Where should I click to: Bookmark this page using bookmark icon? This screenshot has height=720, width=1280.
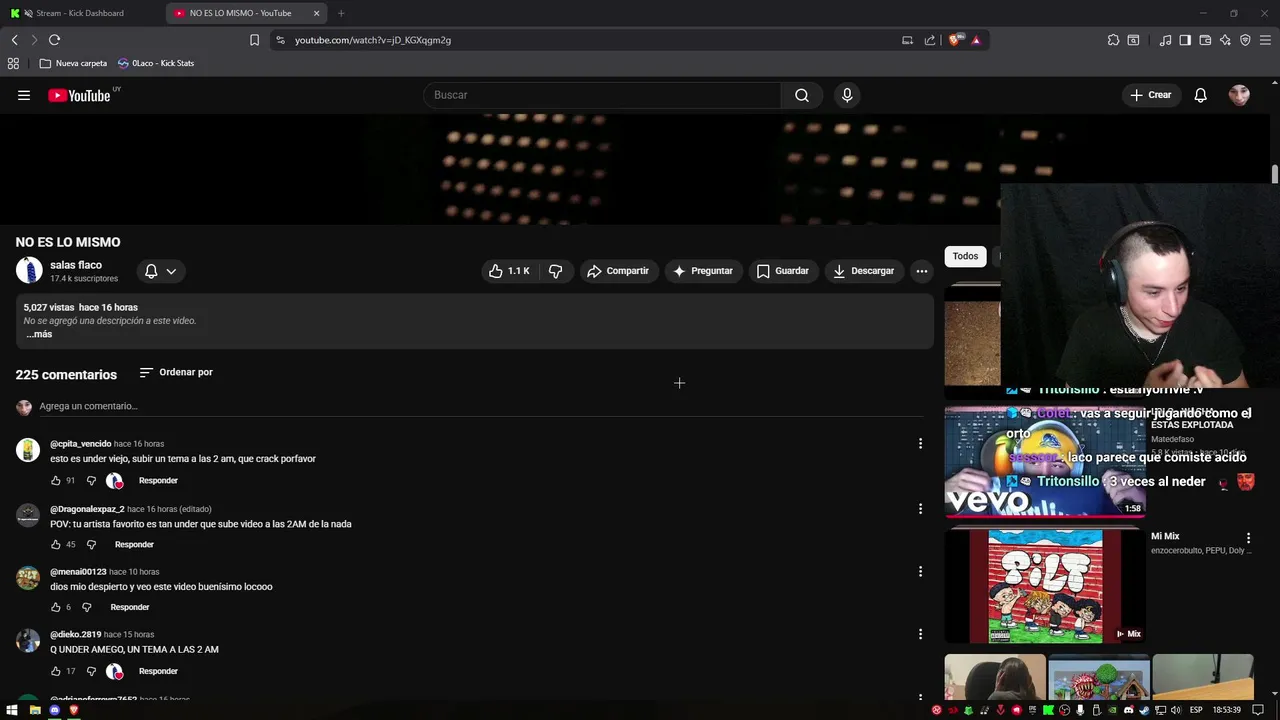(x=254, y=40)
